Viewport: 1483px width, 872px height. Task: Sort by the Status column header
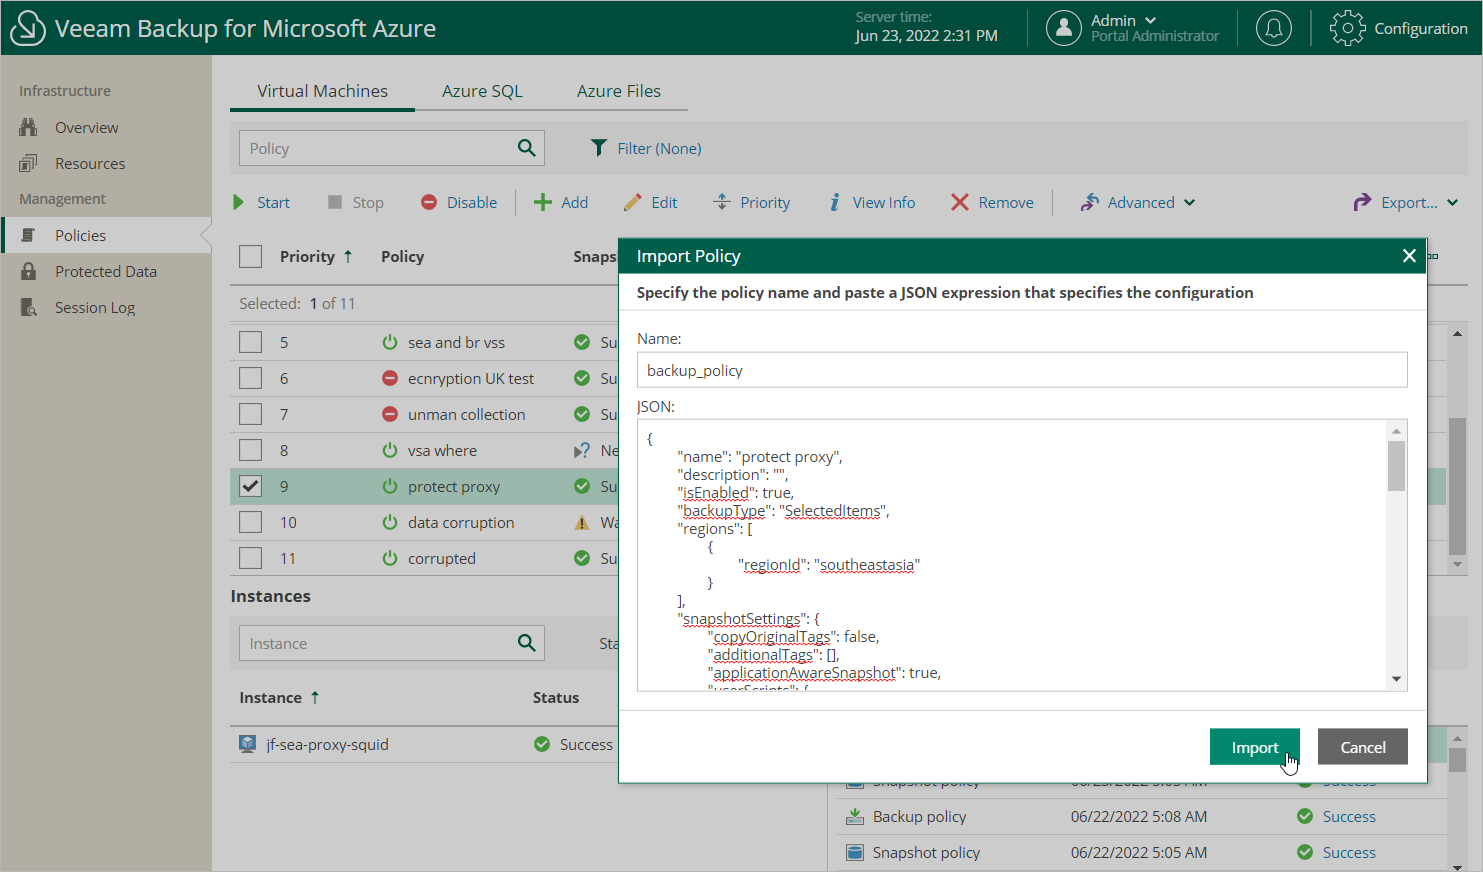coord(555,698)
